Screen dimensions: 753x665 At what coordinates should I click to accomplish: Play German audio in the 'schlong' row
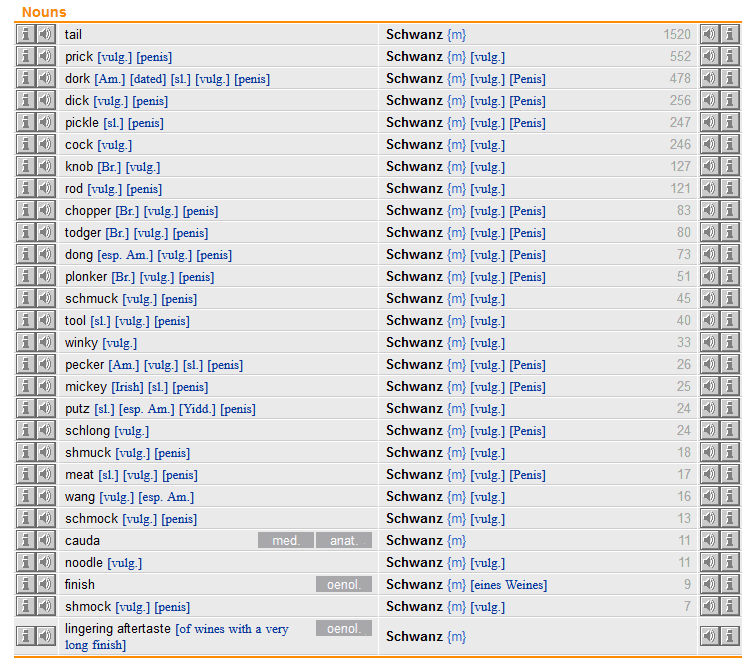pyautogui.click(x=709, y=431)
